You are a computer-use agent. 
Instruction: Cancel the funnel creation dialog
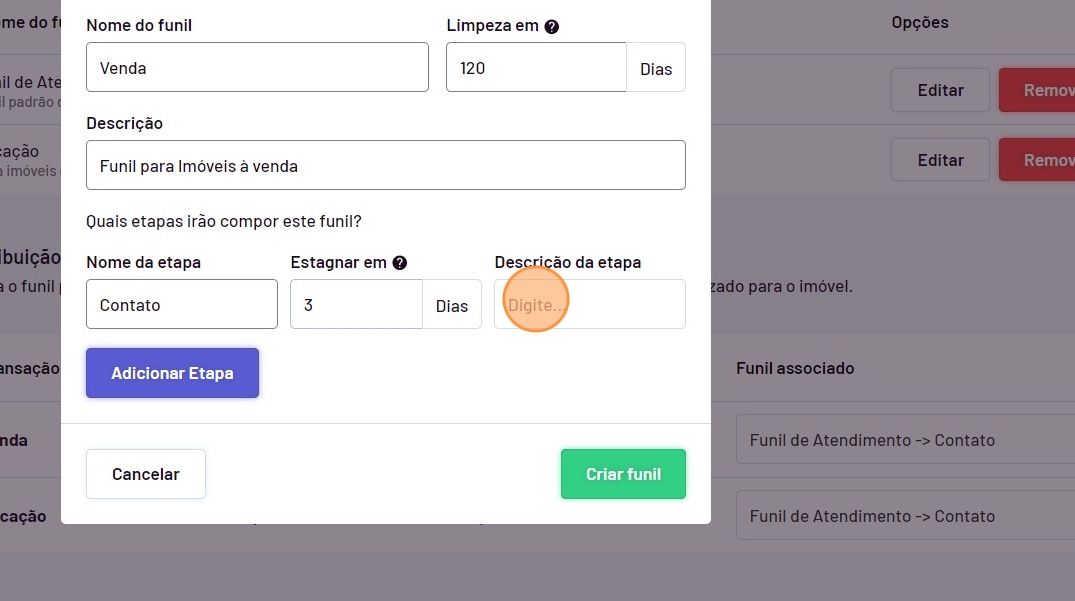coord(146,474)
